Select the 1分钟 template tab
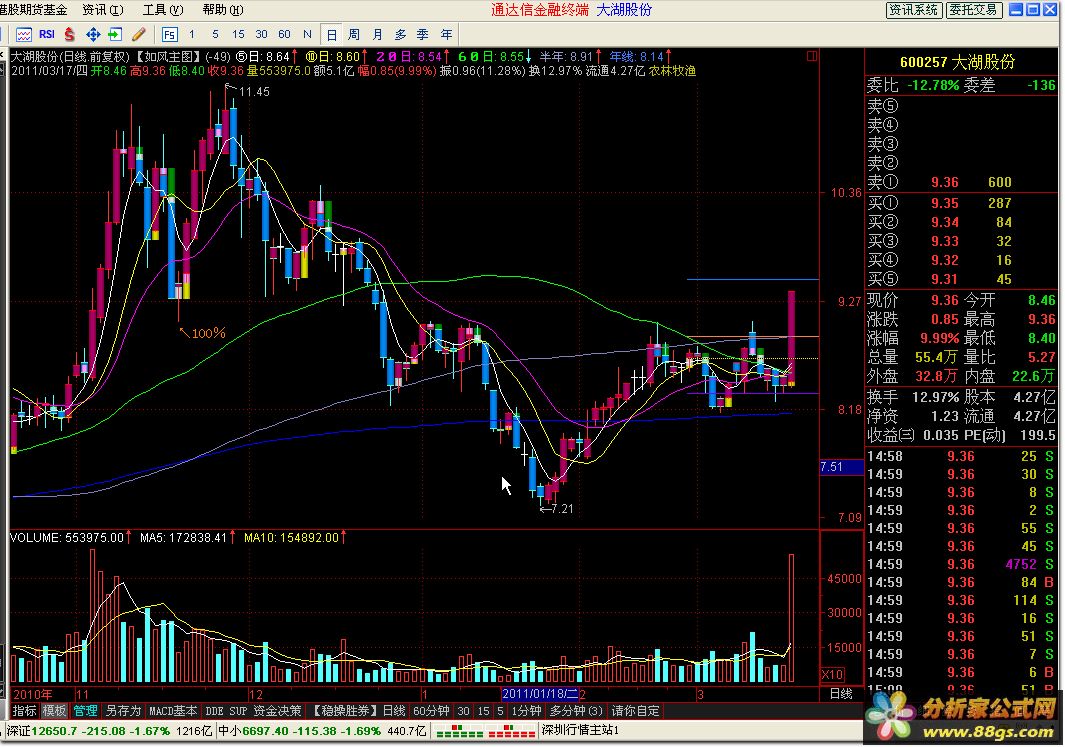The image size is (1065, 747). [x=526, y=711]
